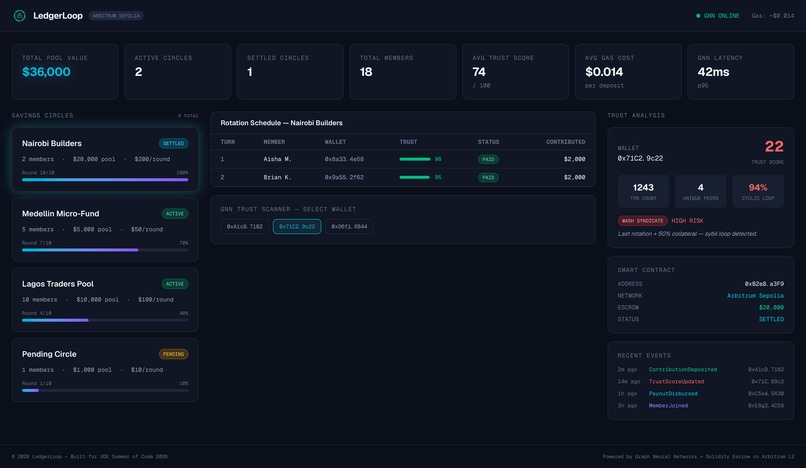Open the ContributionDeposited recent event
Viewport: 806px width, 468px height.
point(683,370)
